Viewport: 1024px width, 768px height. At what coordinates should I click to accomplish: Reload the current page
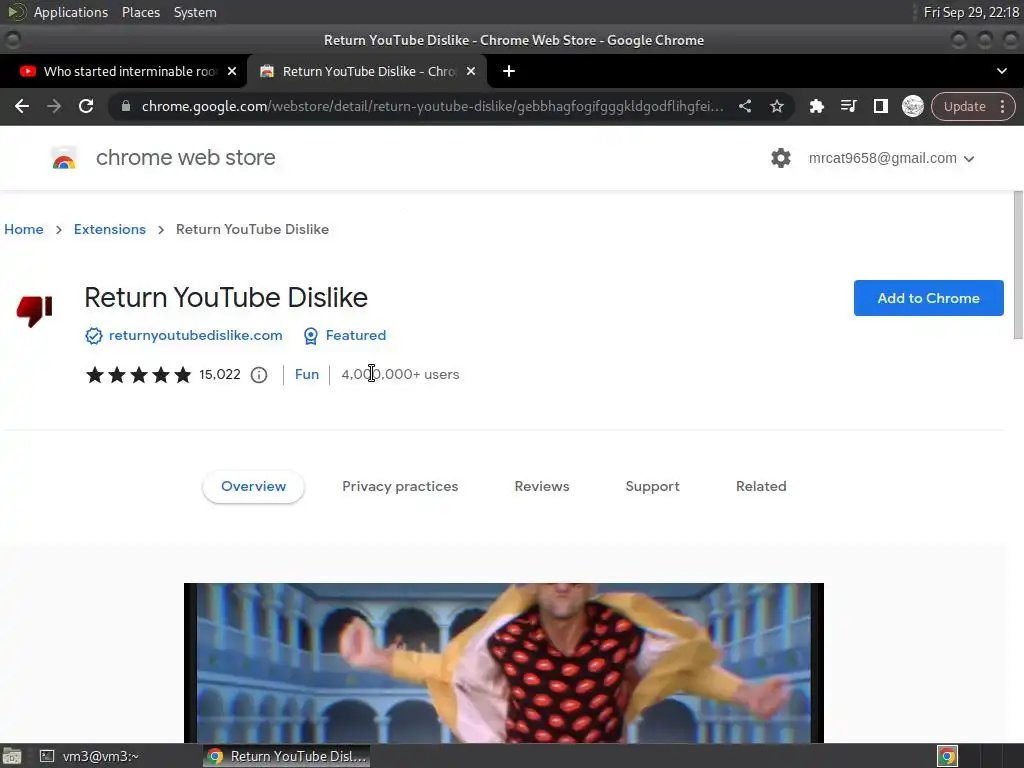coord(86,106)
